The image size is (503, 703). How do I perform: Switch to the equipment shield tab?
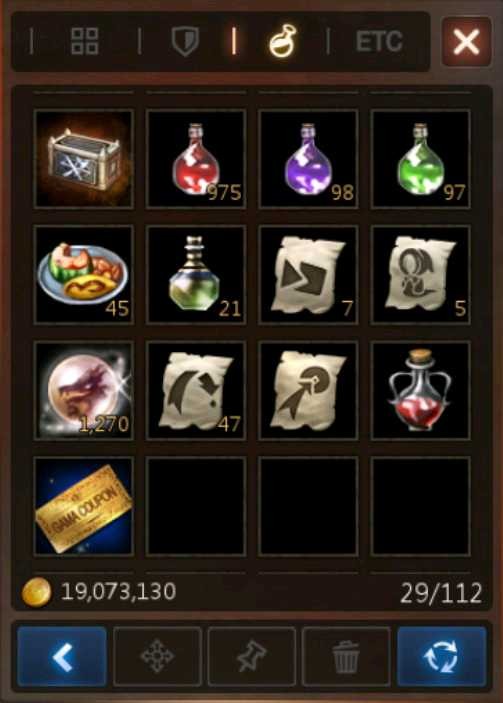[x=185, y=41]
